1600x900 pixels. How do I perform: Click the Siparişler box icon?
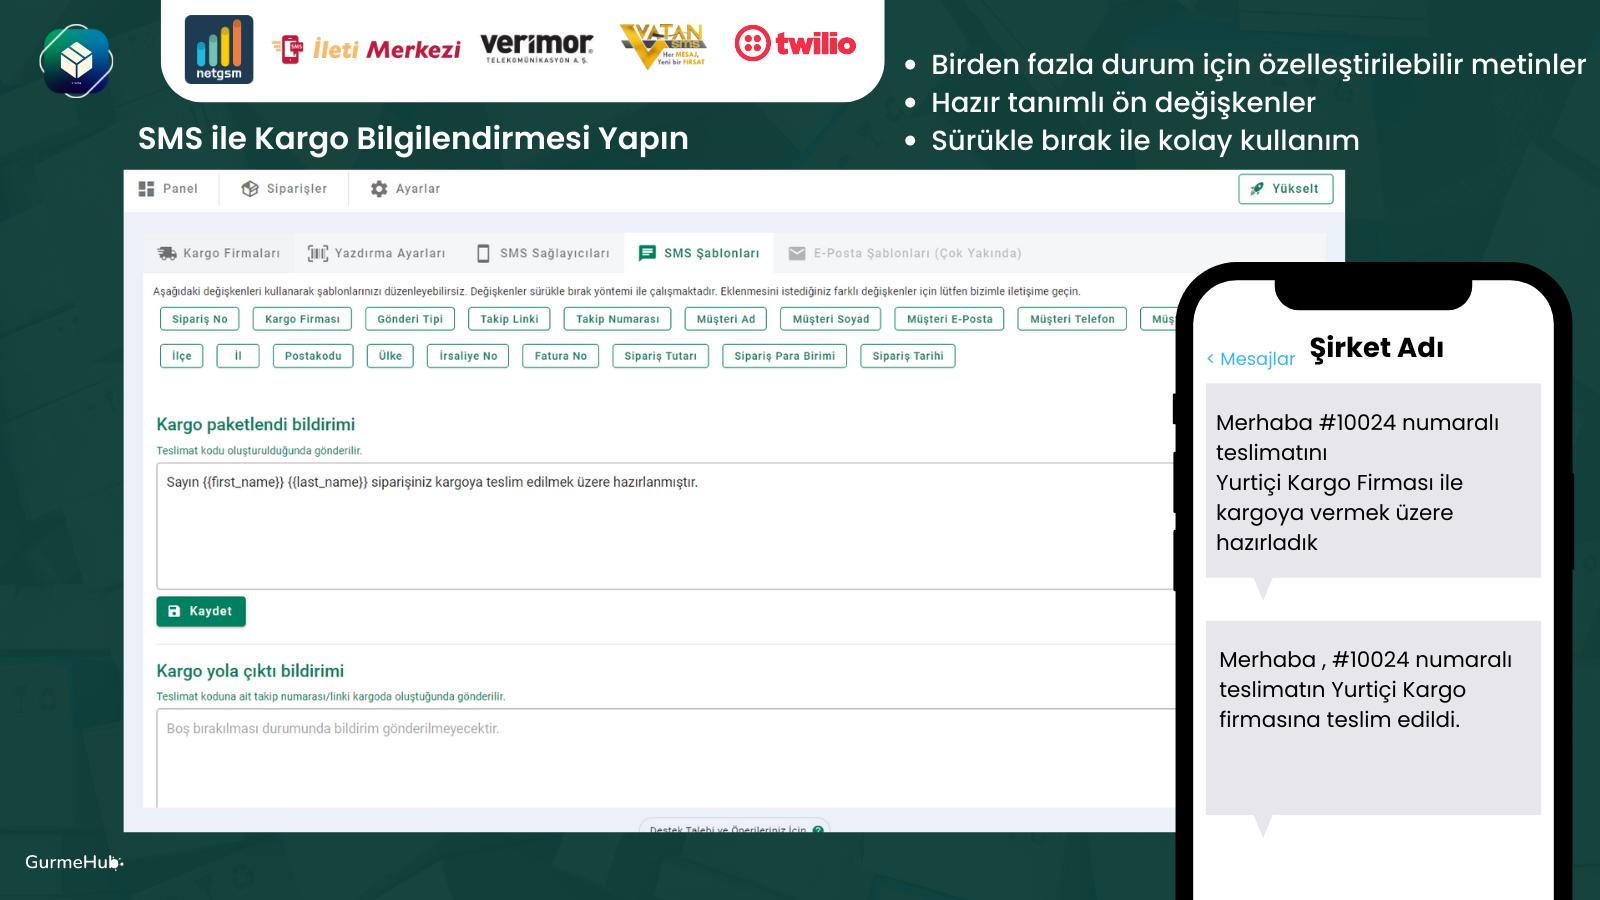250,189
